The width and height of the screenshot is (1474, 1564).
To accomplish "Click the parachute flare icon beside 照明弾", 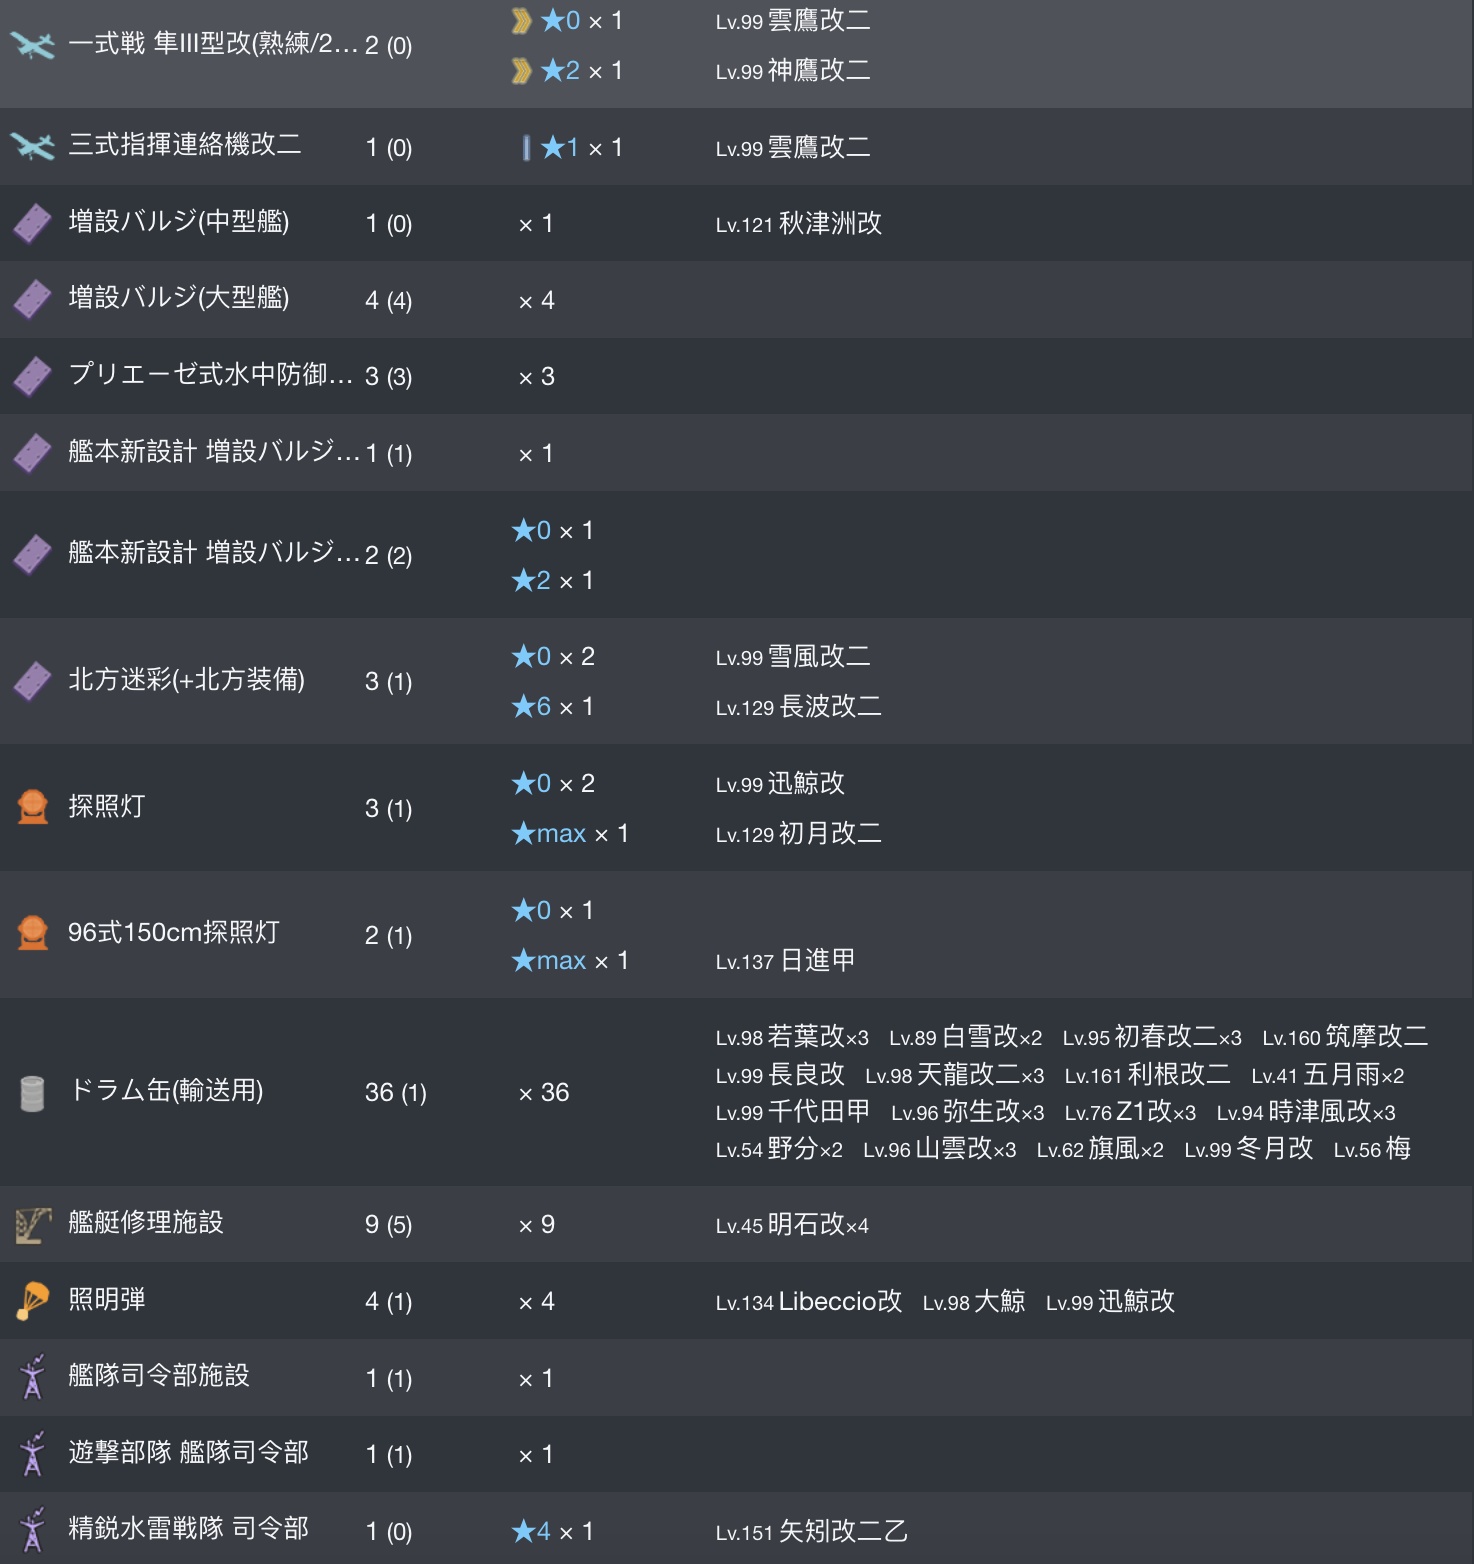I will click(33, 1301).
